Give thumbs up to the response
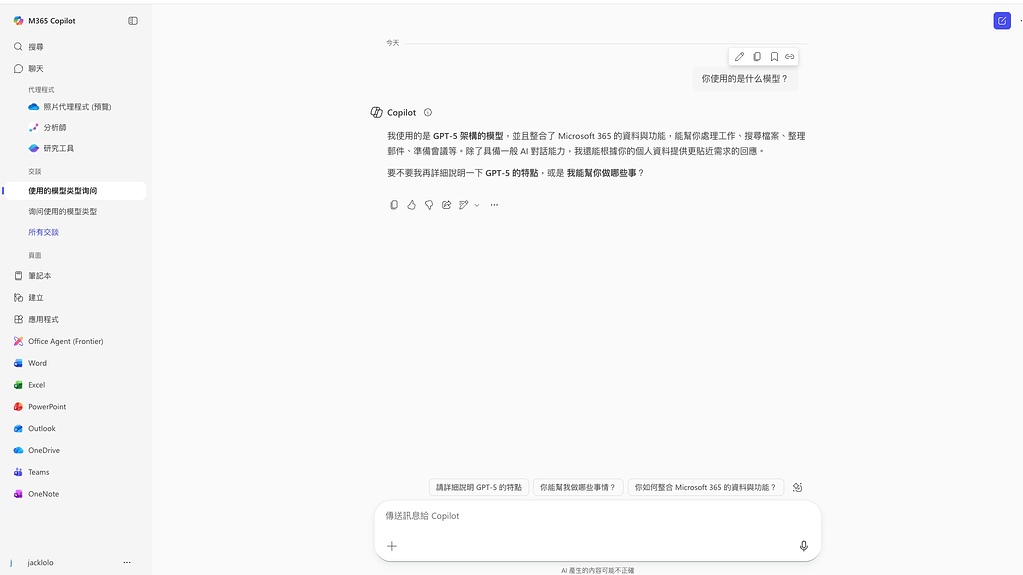 pyautogui.click(x=412, y=205)
